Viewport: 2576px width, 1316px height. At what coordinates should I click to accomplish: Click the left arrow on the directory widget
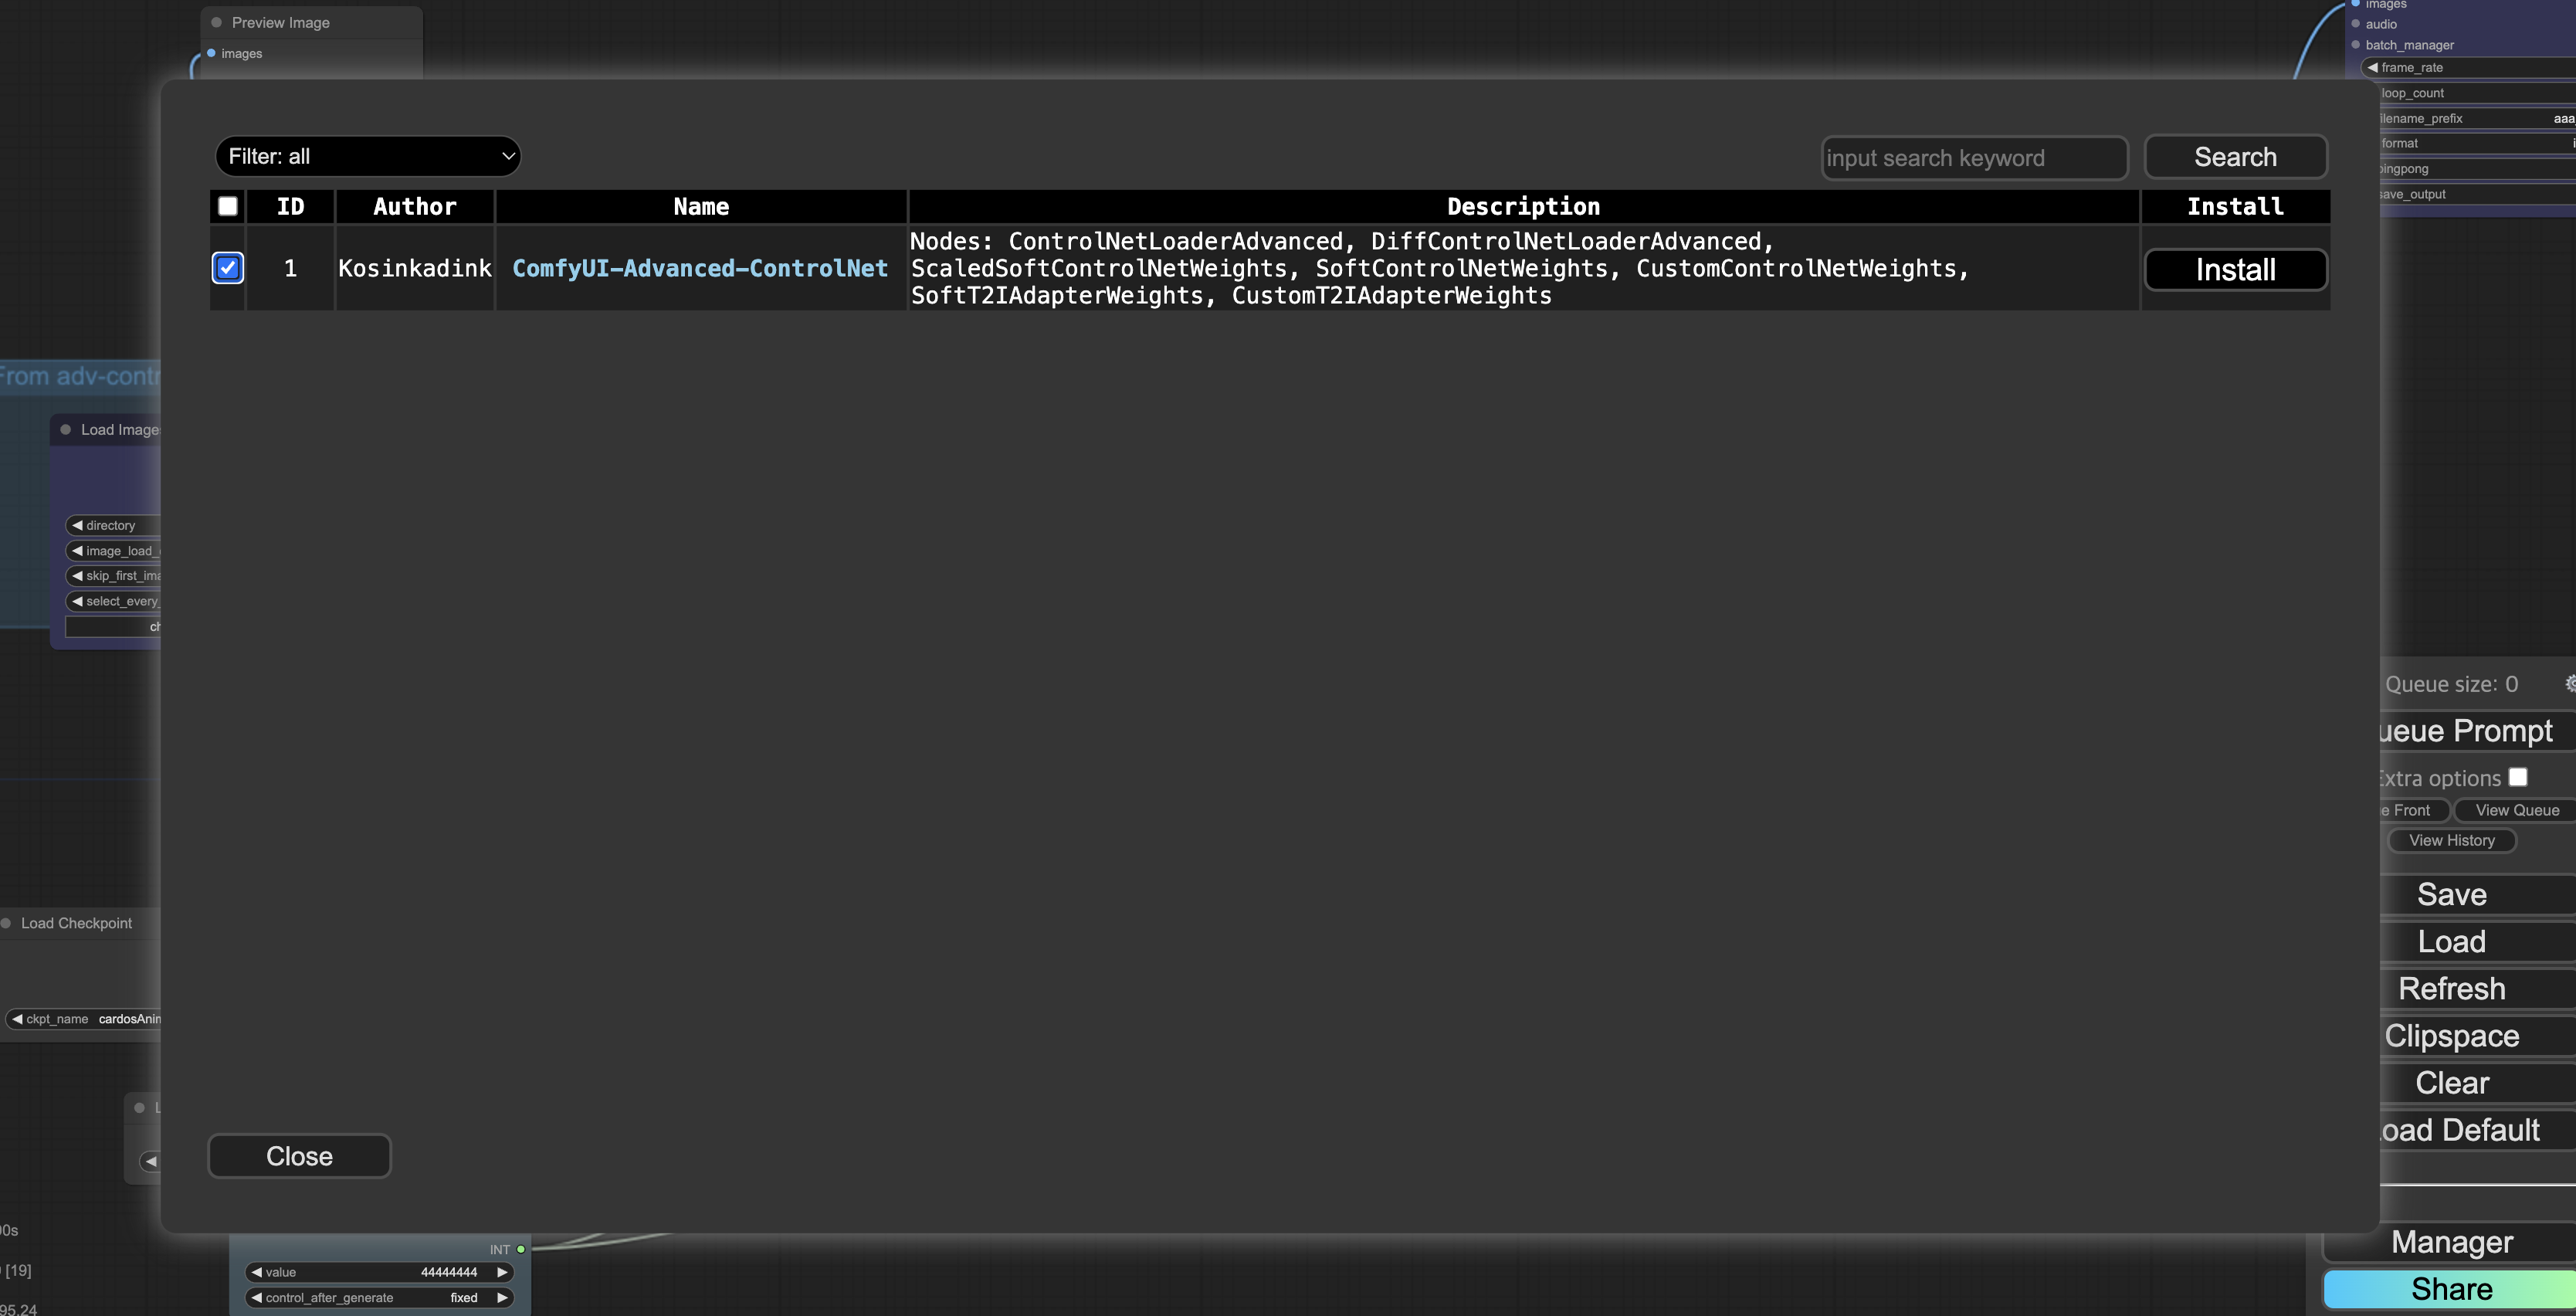[x=77, y=525]
